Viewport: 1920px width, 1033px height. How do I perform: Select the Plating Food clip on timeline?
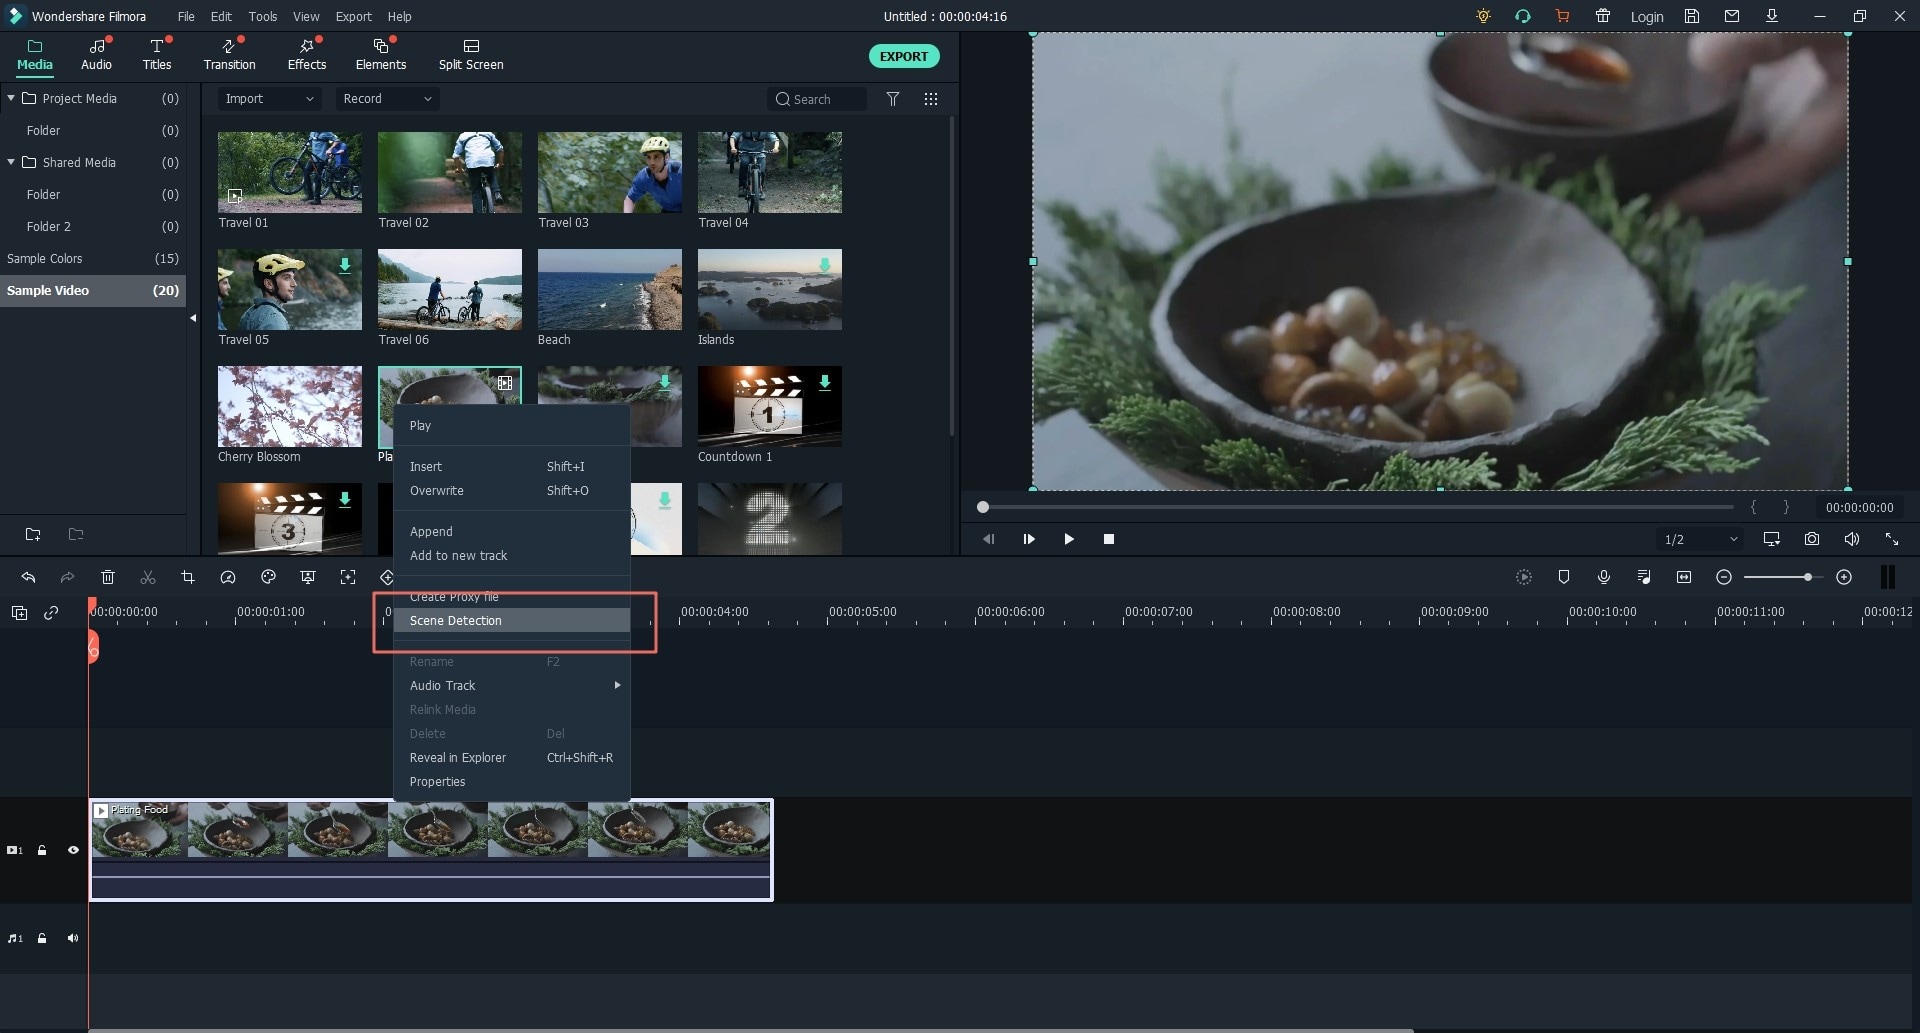[431, 849]
